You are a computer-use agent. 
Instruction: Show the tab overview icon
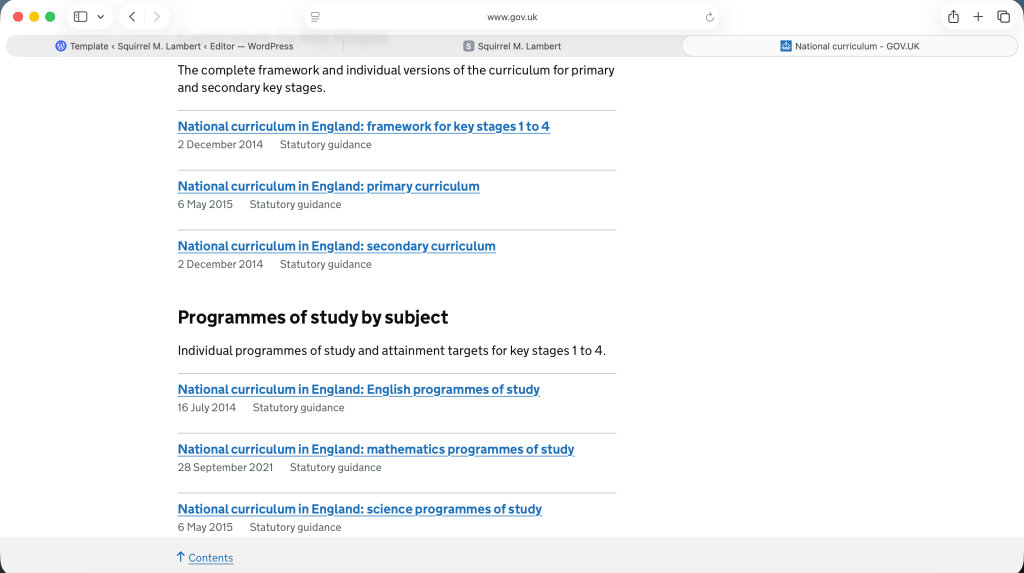(x=1003, y=17)
